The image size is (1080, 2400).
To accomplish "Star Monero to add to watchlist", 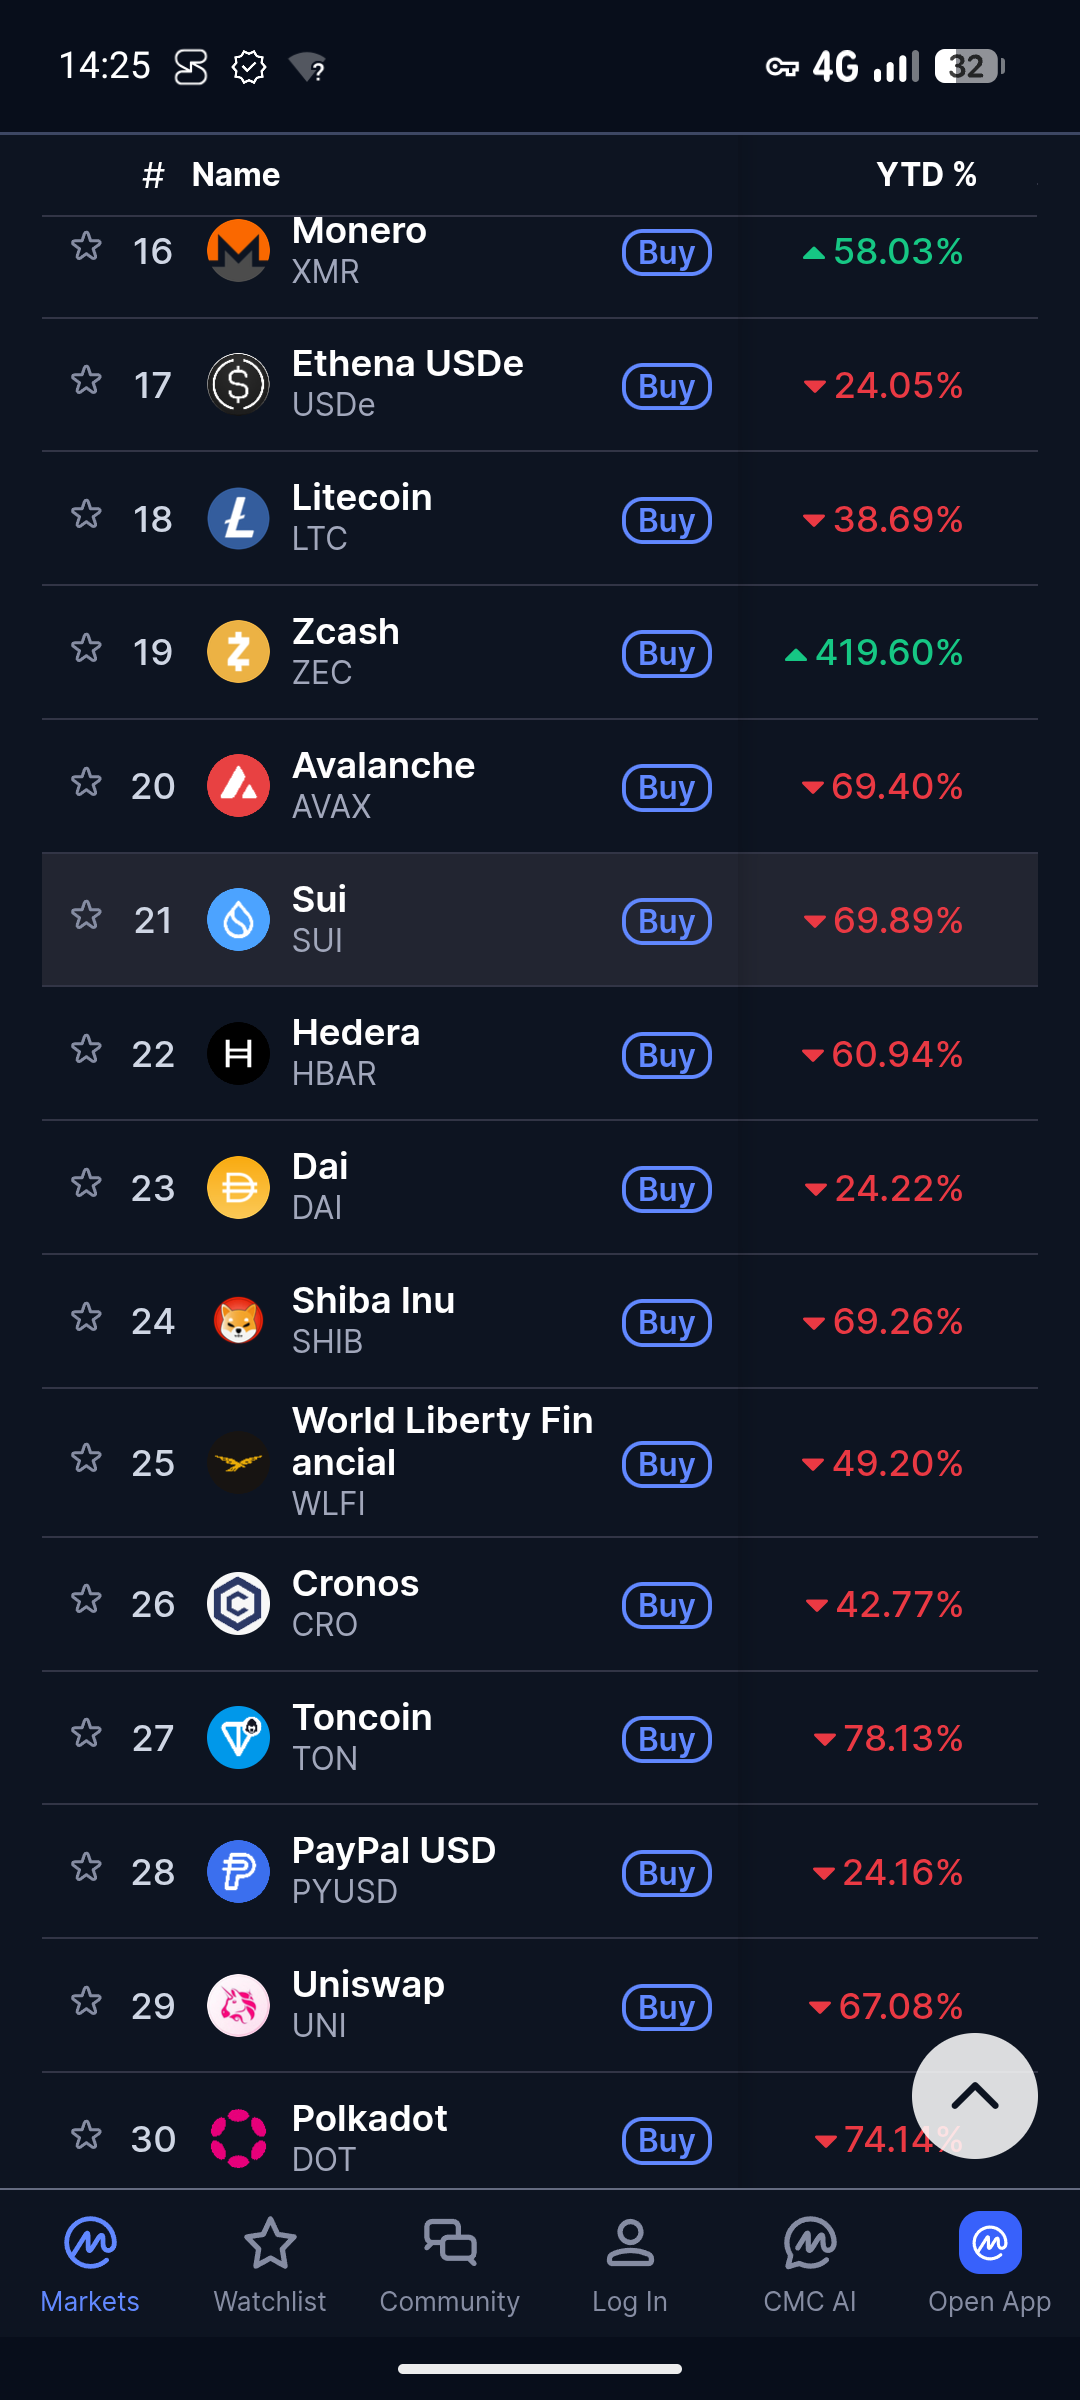I will [87, 246].
